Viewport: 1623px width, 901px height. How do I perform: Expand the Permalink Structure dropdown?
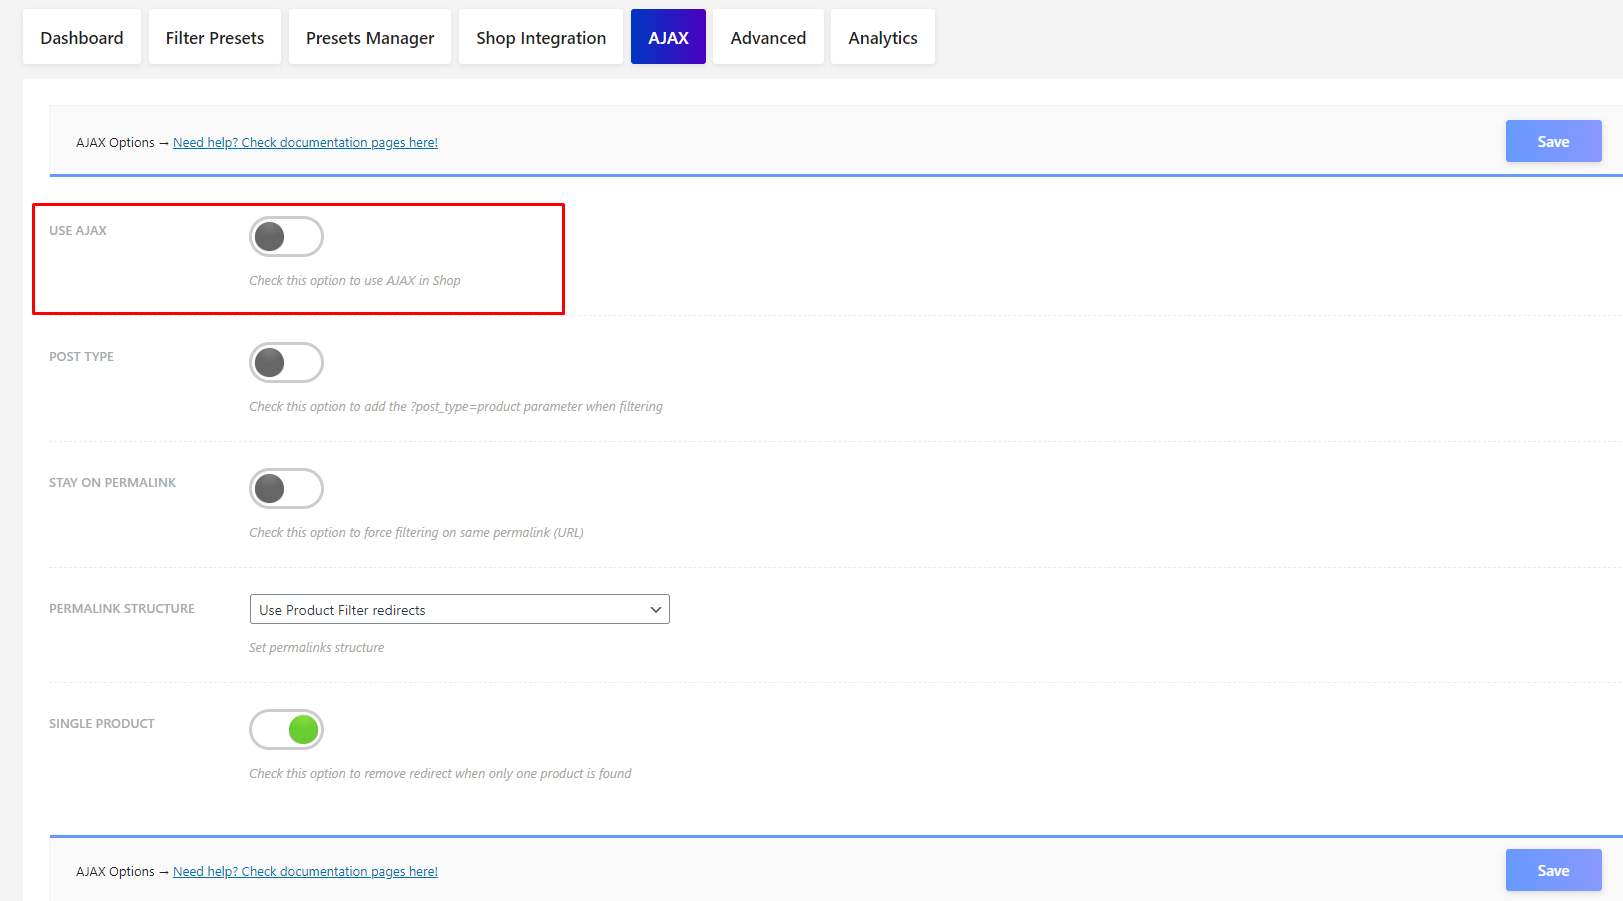point(459,610)
